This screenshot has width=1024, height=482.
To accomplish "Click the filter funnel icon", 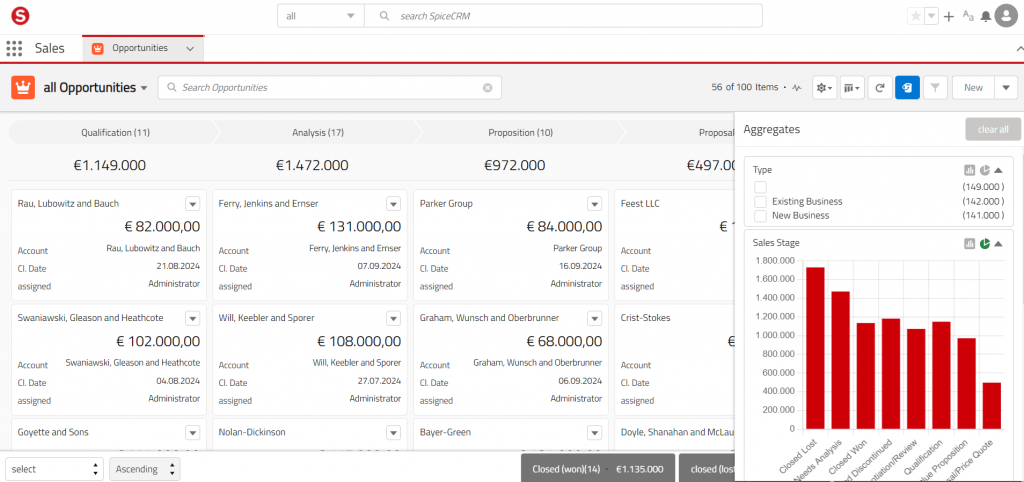I will point(935,88).
